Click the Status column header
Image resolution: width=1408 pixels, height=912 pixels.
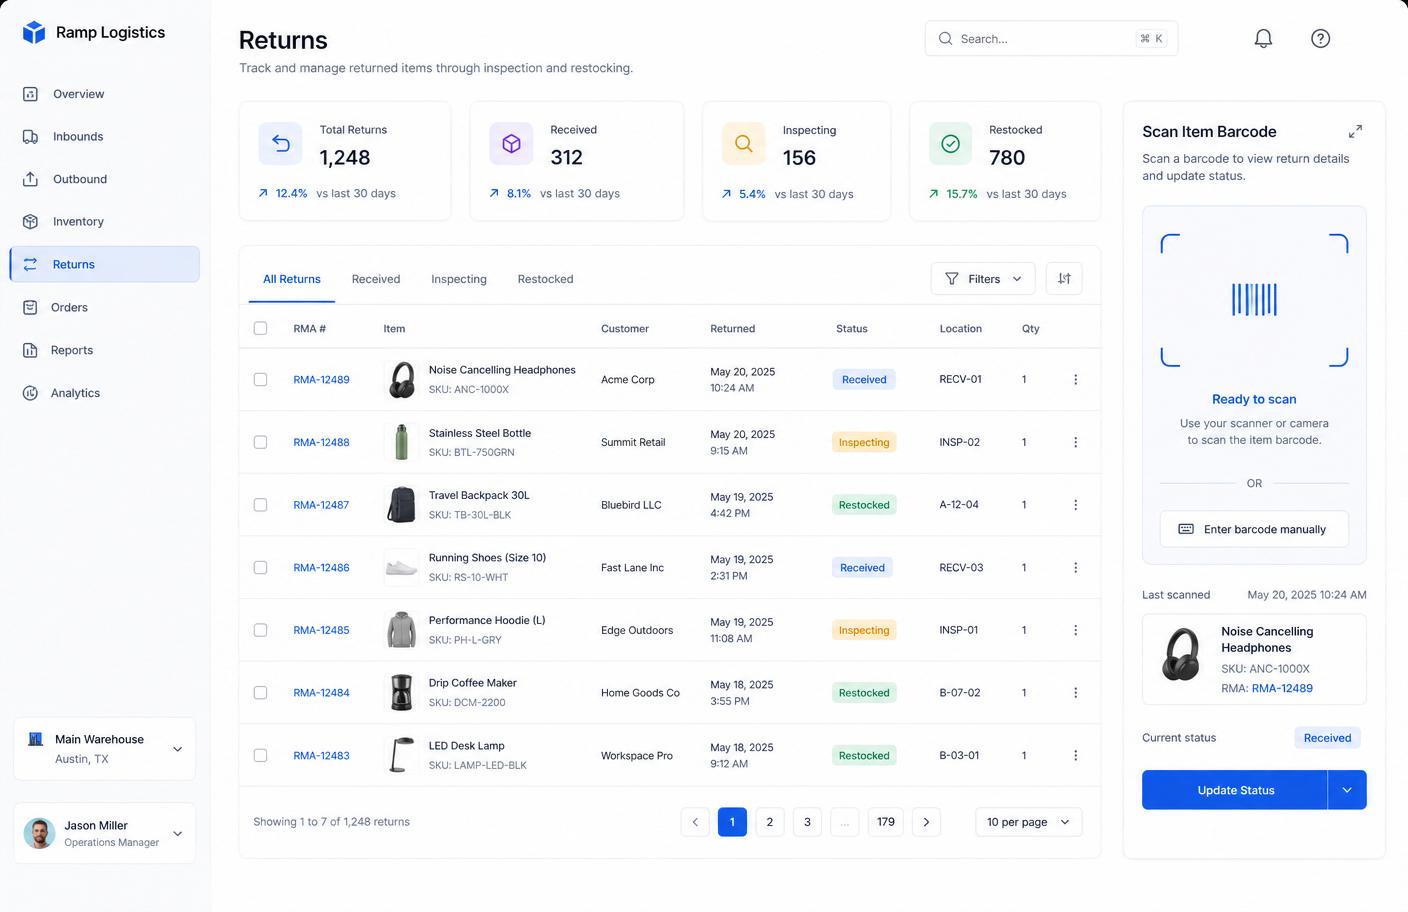point(852,328)
